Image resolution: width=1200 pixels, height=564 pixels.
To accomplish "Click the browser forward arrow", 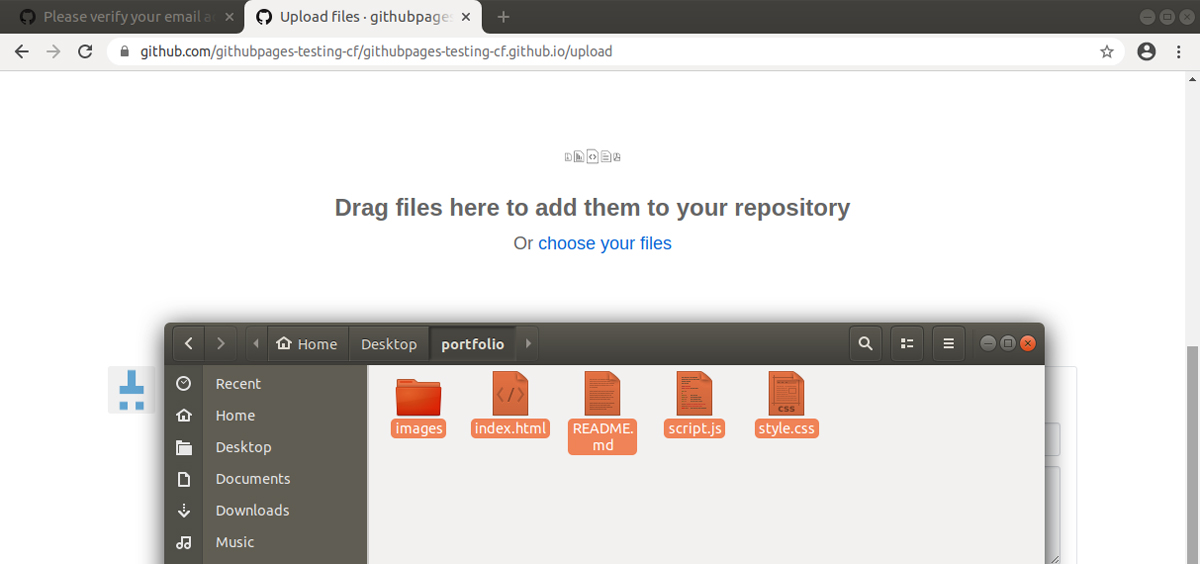I will click(54, 52).
